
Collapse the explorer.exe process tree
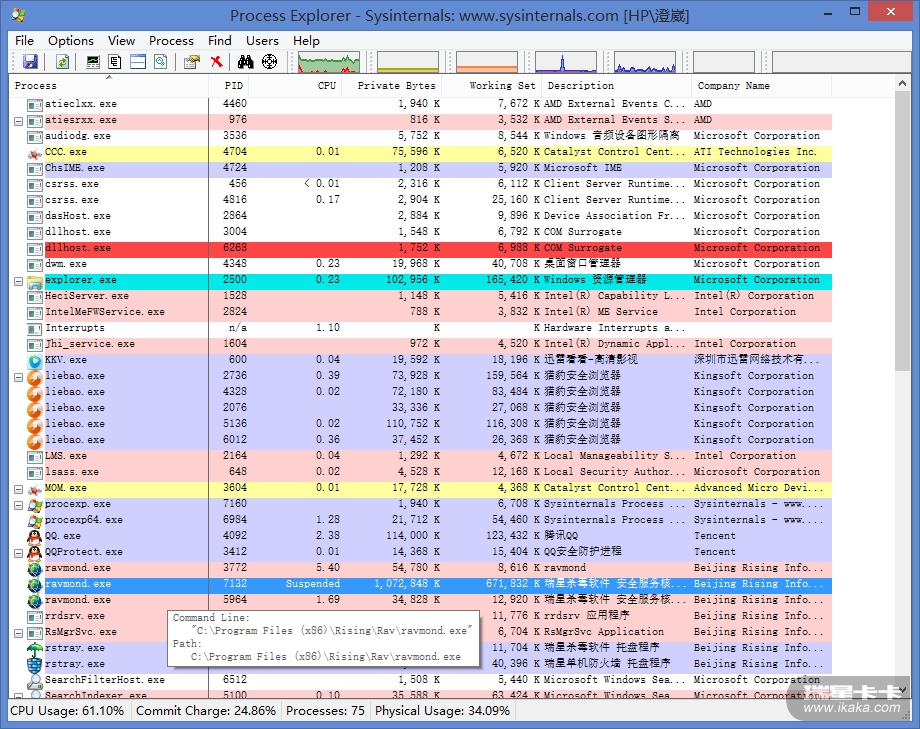[18, 281]
